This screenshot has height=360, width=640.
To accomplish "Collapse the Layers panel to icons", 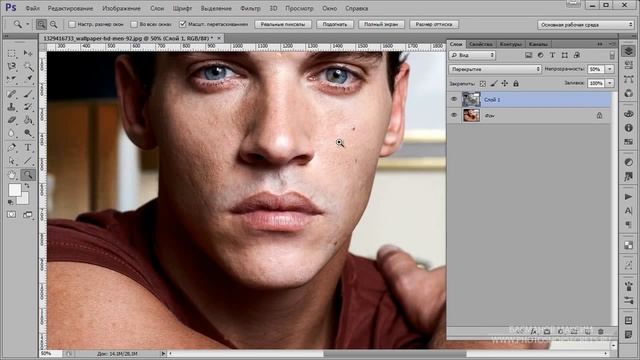I will click(x=600, y=44).
